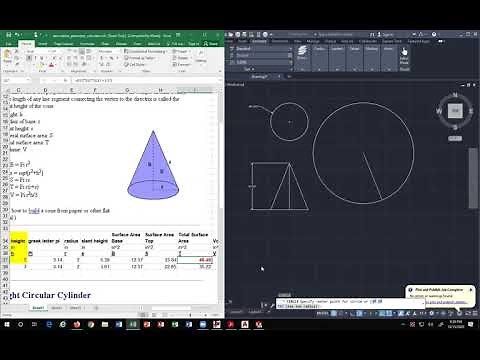Open the Excel number format dropdown
480x360 pixels.
(108, 51)
